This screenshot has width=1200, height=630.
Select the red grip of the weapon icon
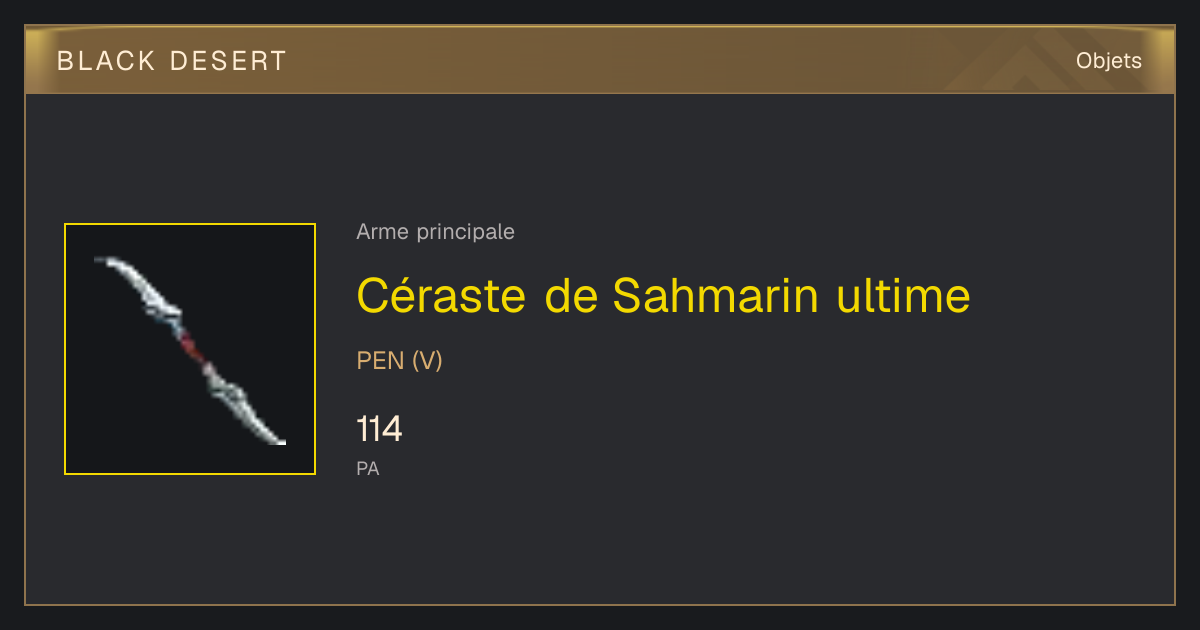click(x=192, y=347)
